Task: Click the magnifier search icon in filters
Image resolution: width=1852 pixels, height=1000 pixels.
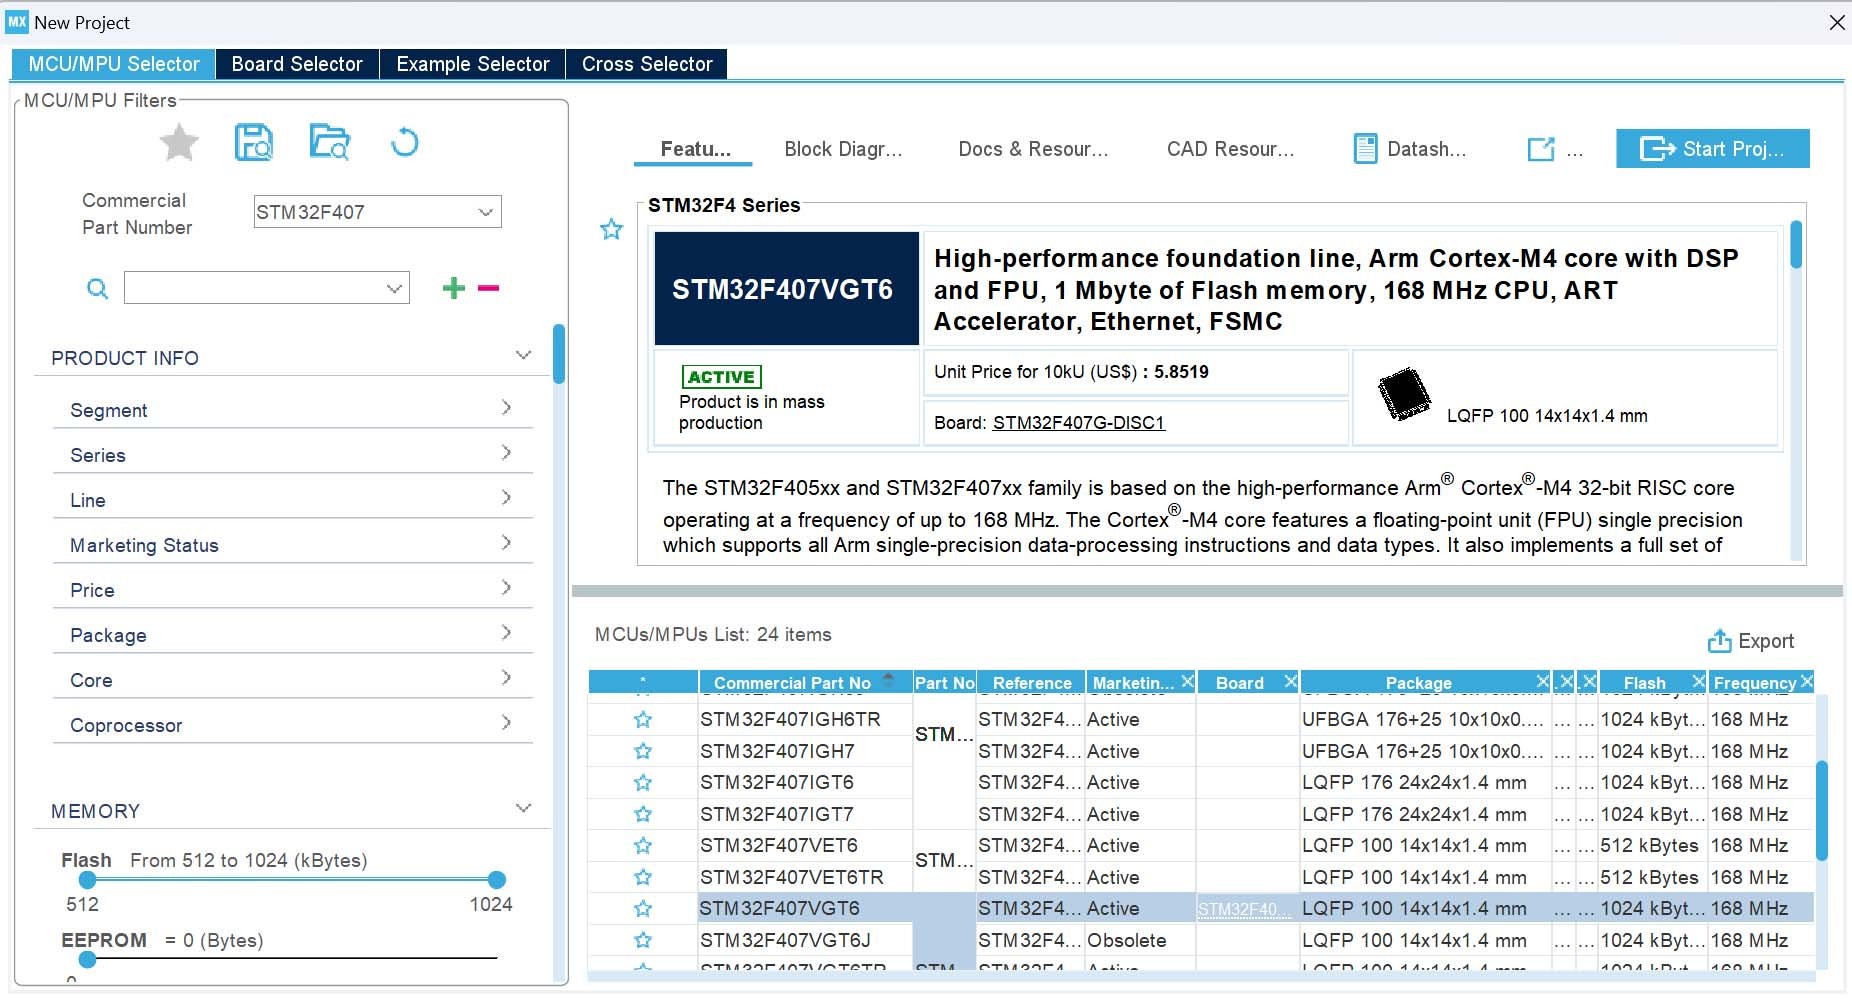Action: (x=97, y=289)
